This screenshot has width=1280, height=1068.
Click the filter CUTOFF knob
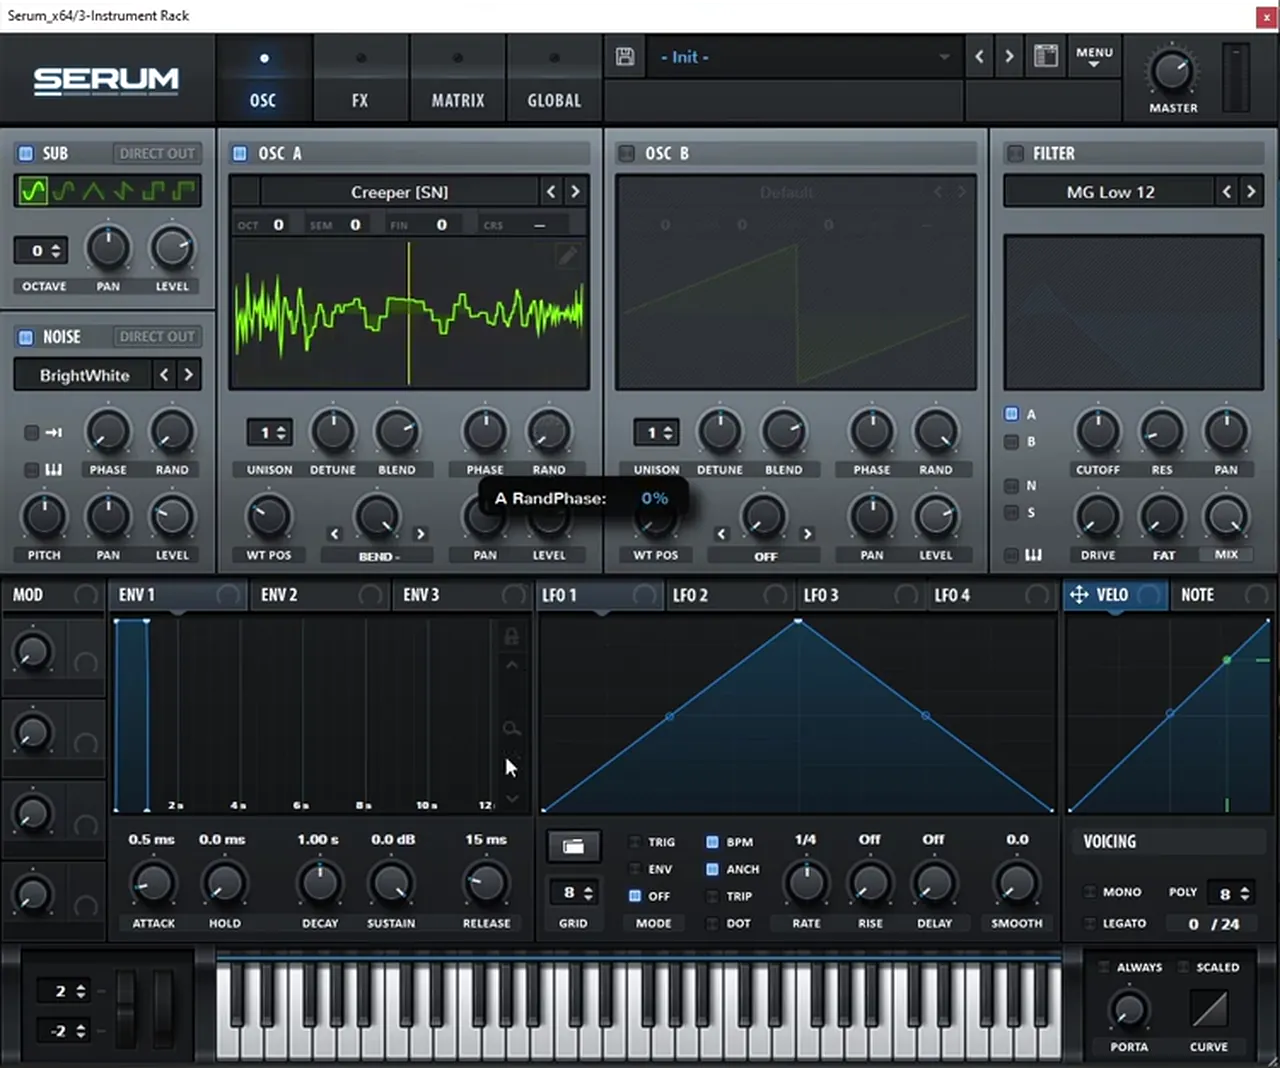[x=1097, y=432]
